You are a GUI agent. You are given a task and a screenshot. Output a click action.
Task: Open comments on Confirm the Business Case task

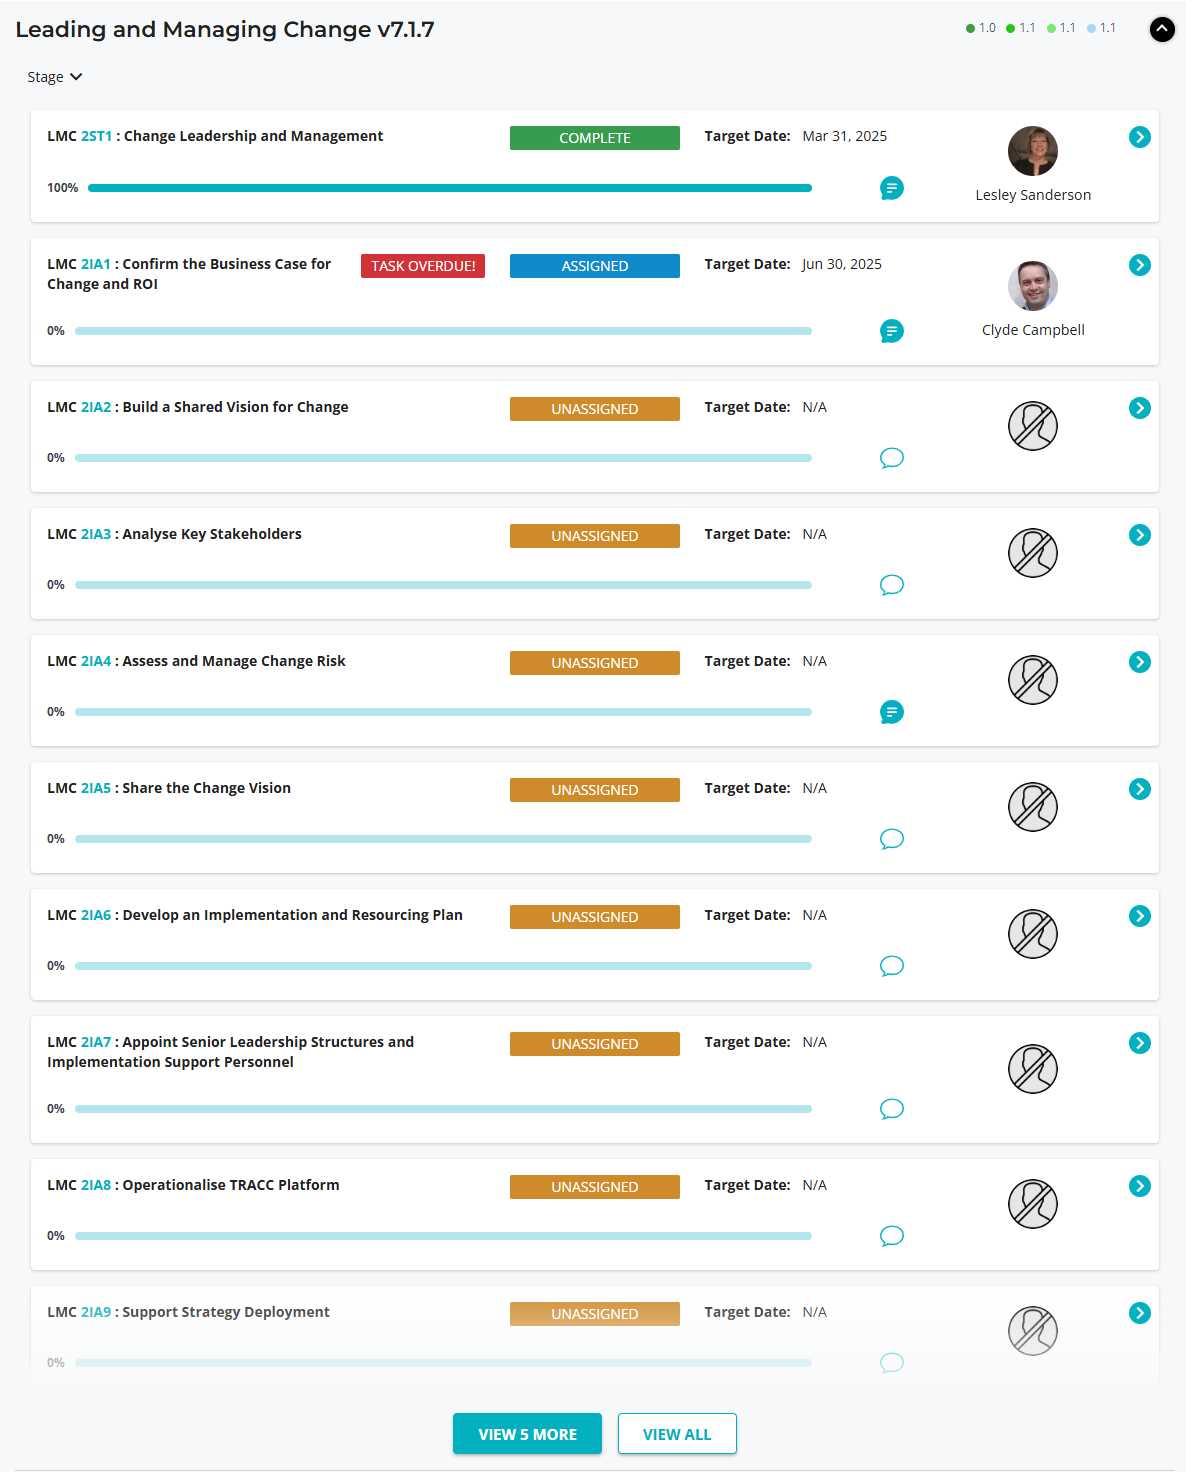pos(891,331)
